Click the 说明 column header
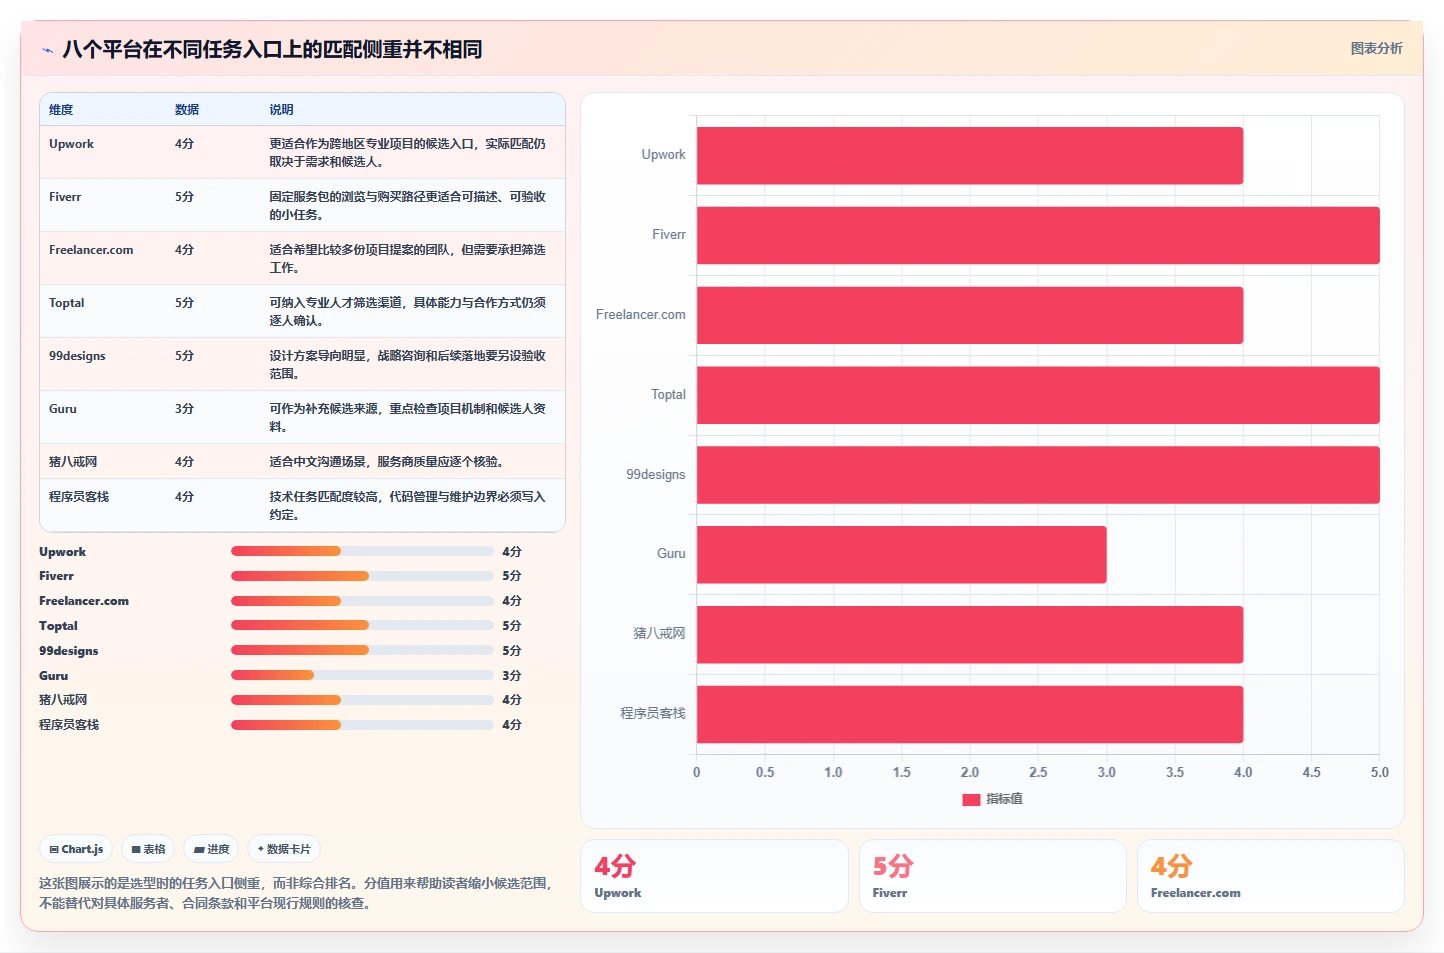The image size is (1444, 953). click(281, 110)
